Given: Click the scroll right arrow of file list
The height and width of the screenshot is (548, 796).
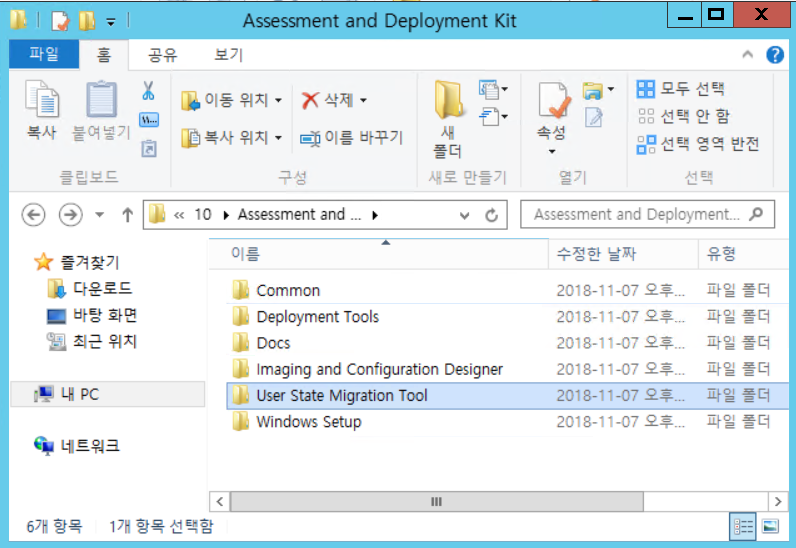Looking at the screenshot, I should [x=778, y=502].
